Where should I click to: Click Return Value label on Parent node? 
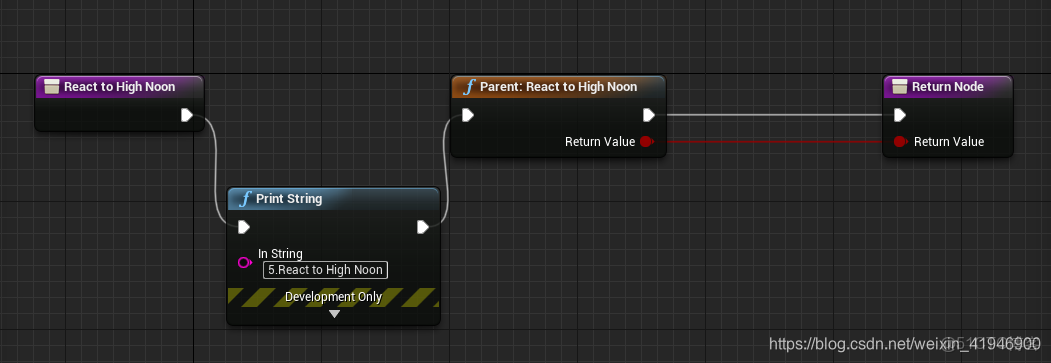[x=600, y=141]
